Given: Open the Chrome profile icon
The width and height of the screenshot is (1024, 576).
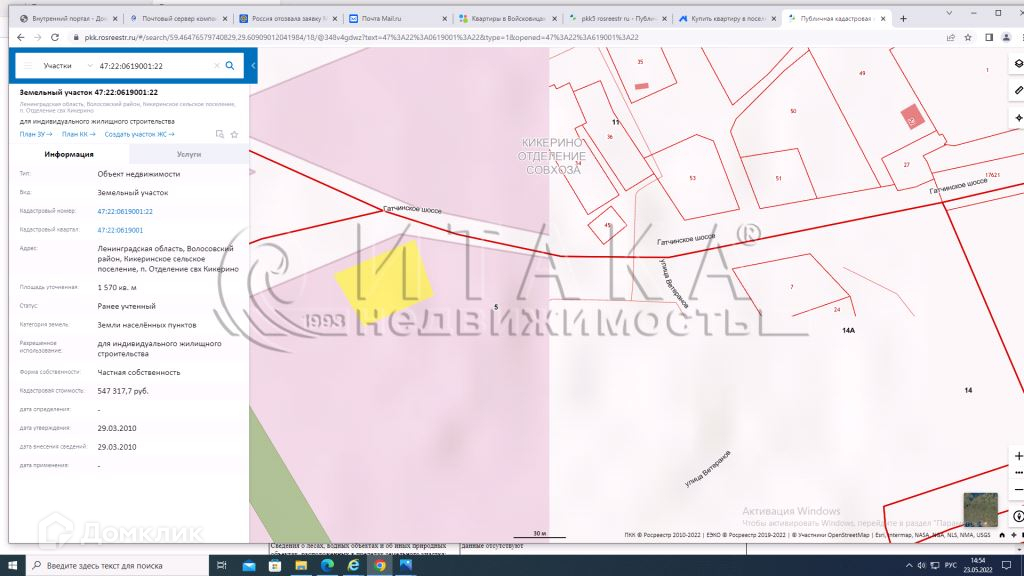Looking at the screenshot, I should pyautogui.click(x=1006, y=37).
